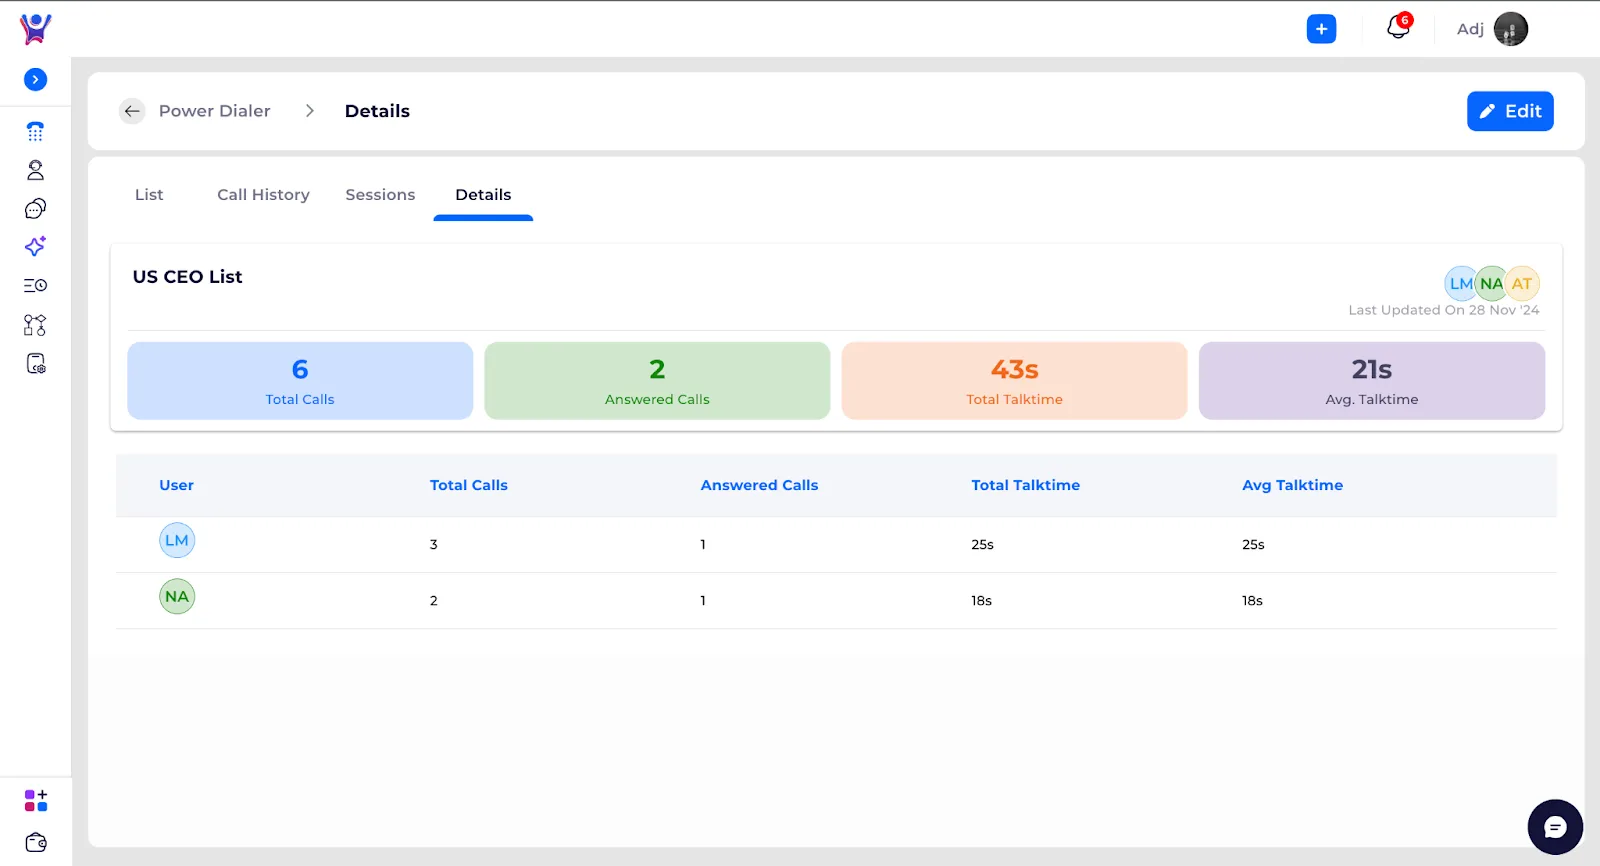The width and height of the screenshot is (1600, 866).
Task: Click the 18s total talktime value in NA row
Action: pyautogui.click(x=981, y=601)
